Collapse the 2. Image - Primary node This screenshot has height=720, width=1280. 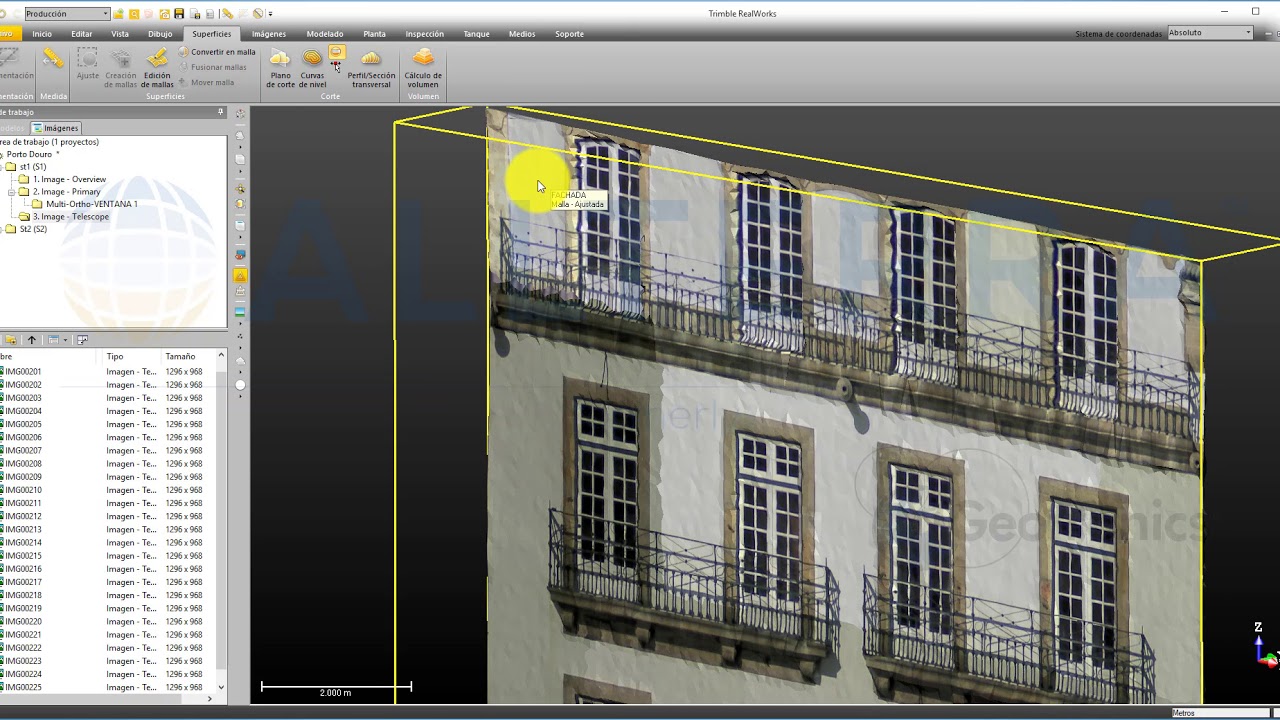(x=11, y=192)
